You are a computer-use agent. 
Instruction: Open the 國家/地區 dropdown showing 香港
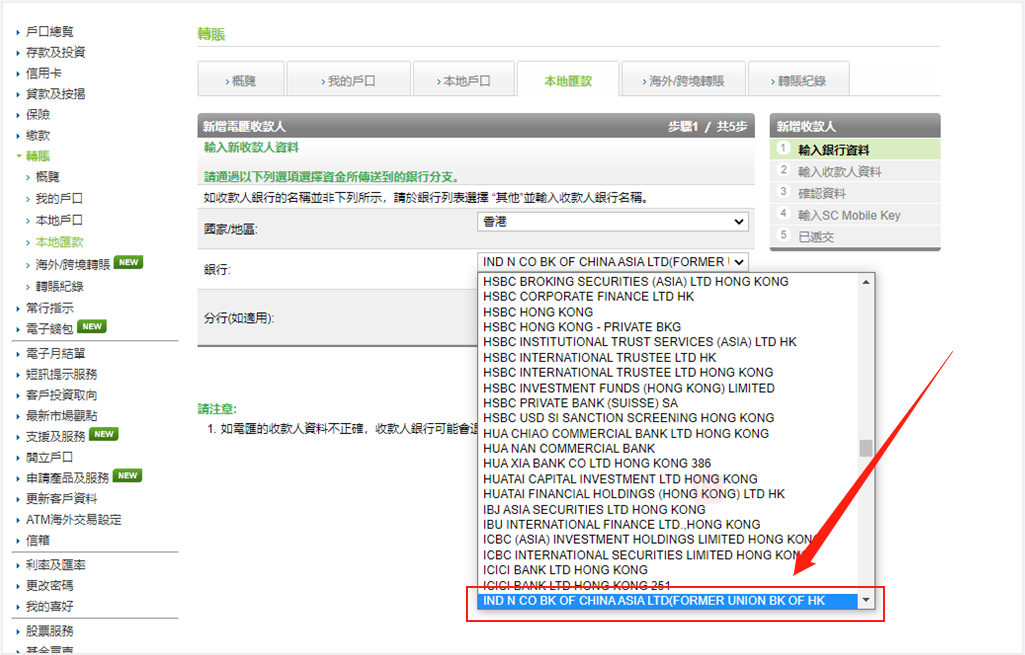(x=613, y=222)
